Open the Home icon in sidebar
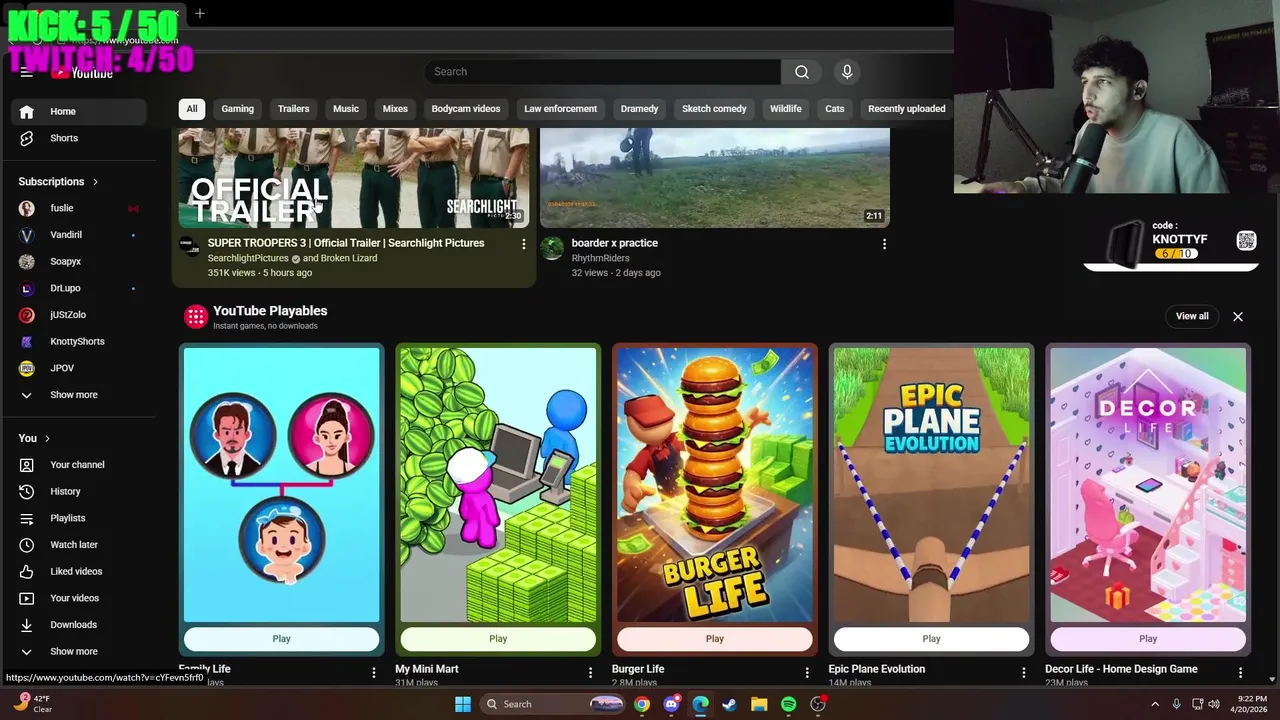This screenshot has width=1280, height=720. pyautogui.click(x=27, y=112)
